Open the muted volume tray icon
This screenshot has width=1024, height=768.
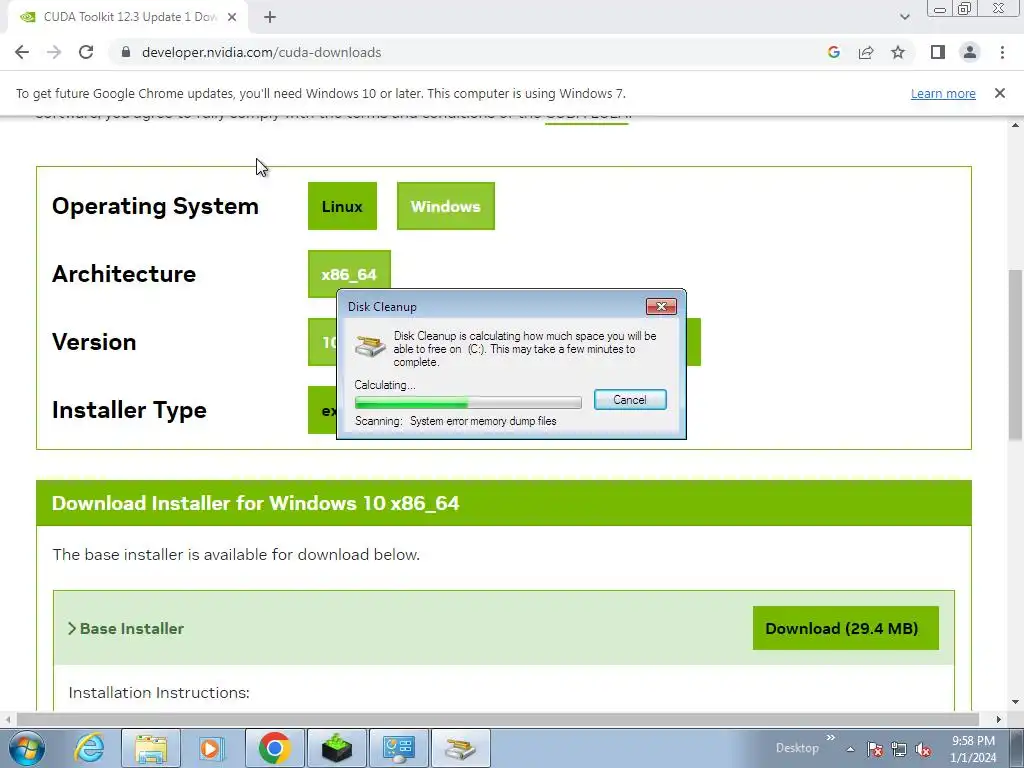923,750
